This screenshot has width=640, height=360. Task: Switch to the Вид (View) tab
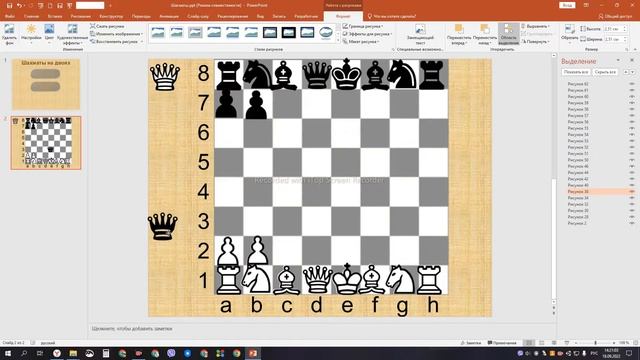260,16
